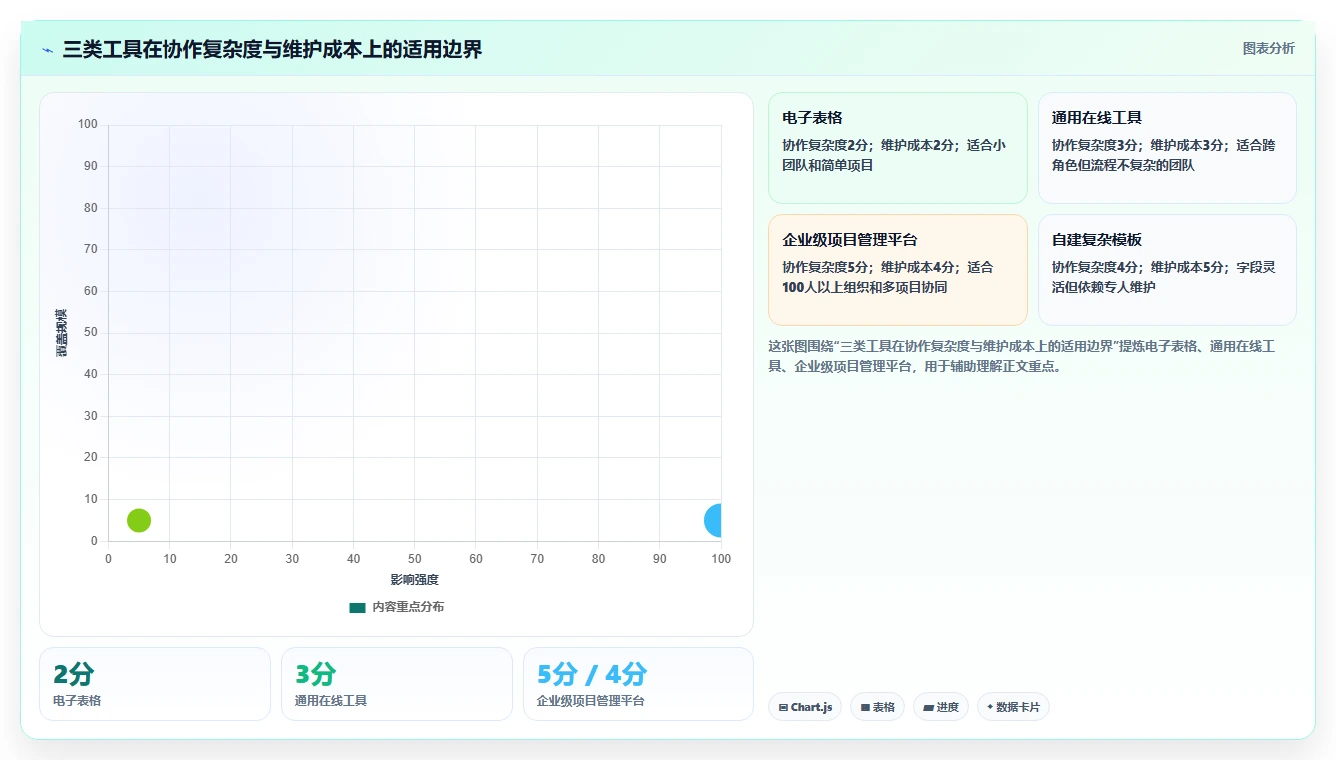1336x760 pixels.
Task: Click the description paragraph beginning 这张图围绕
Action: coord(1021,356)
